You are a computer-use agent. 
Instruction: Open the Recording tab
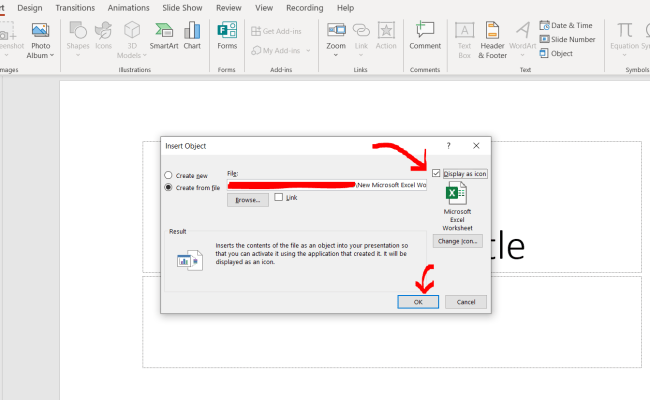(x=305, y=8)
